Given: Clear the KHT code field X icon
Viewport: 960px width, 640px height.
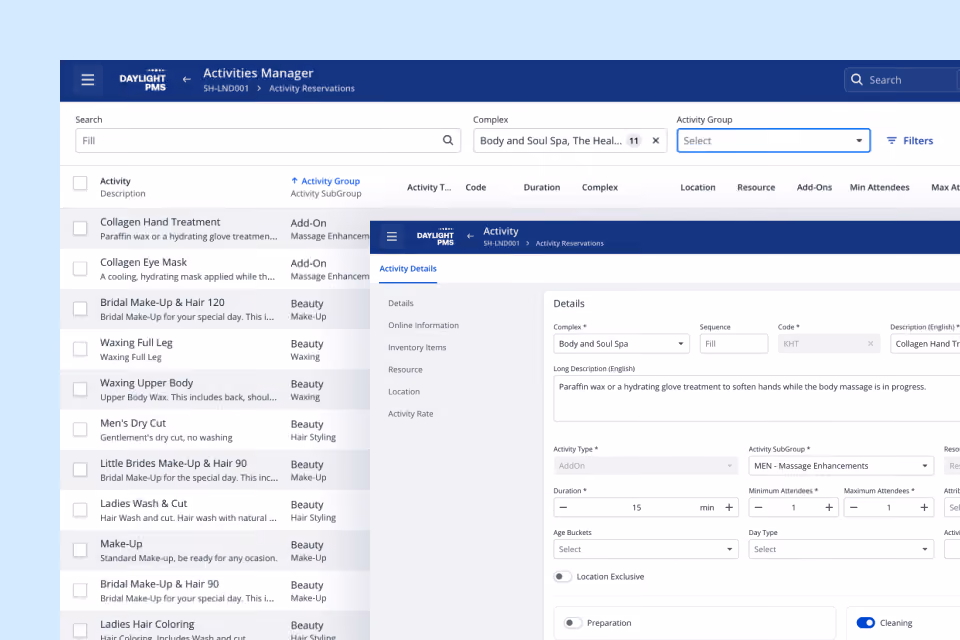Looking at the screenshot, I should [870, 344].
